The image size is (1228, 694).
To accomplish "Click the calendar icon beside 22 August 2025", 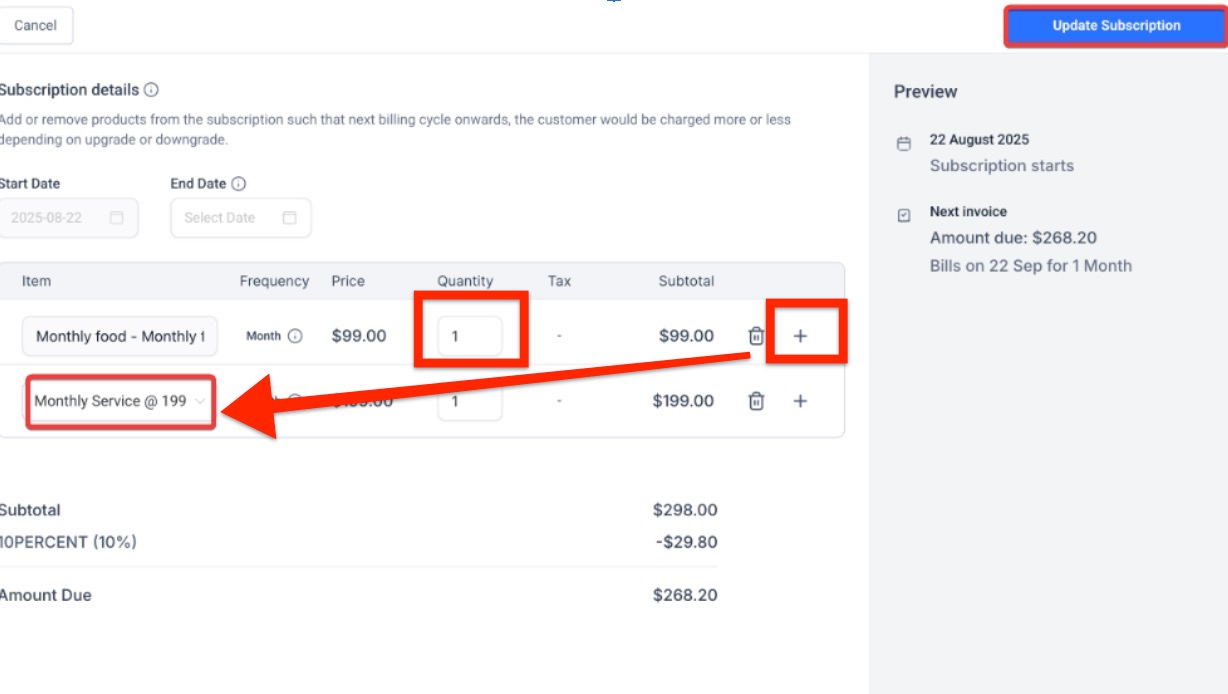I will pyautogui.click(x=904, y=144).
